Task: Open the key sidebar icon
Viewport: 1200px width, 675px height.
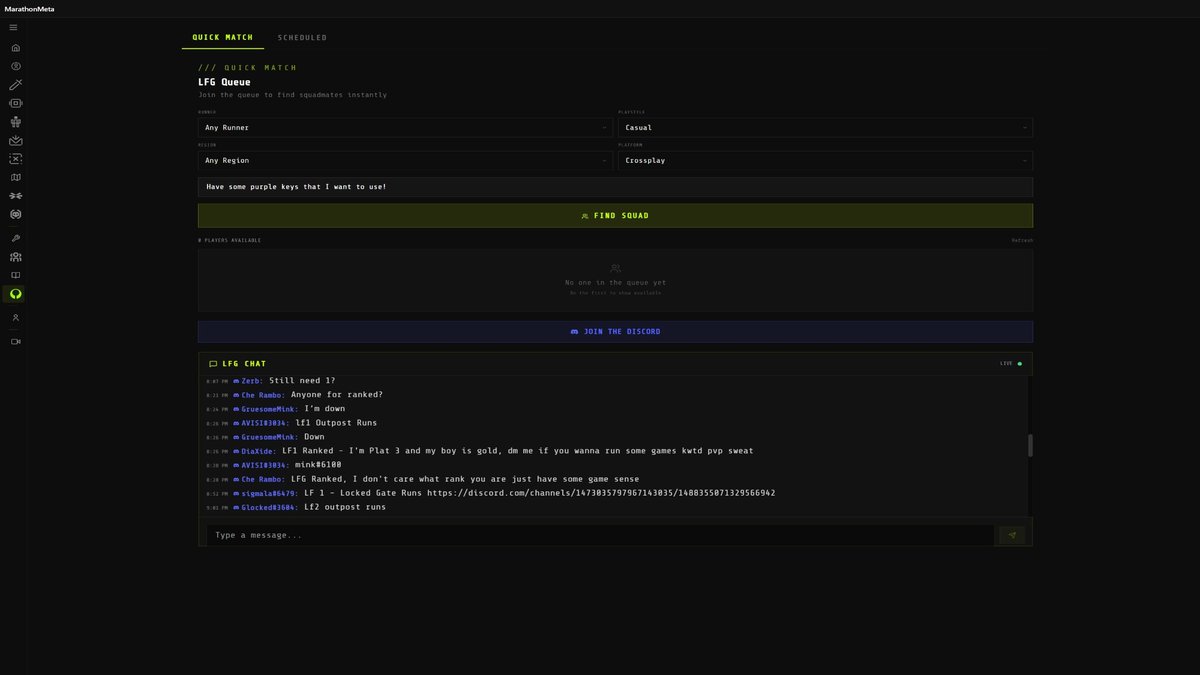Action: click(15, 239)
